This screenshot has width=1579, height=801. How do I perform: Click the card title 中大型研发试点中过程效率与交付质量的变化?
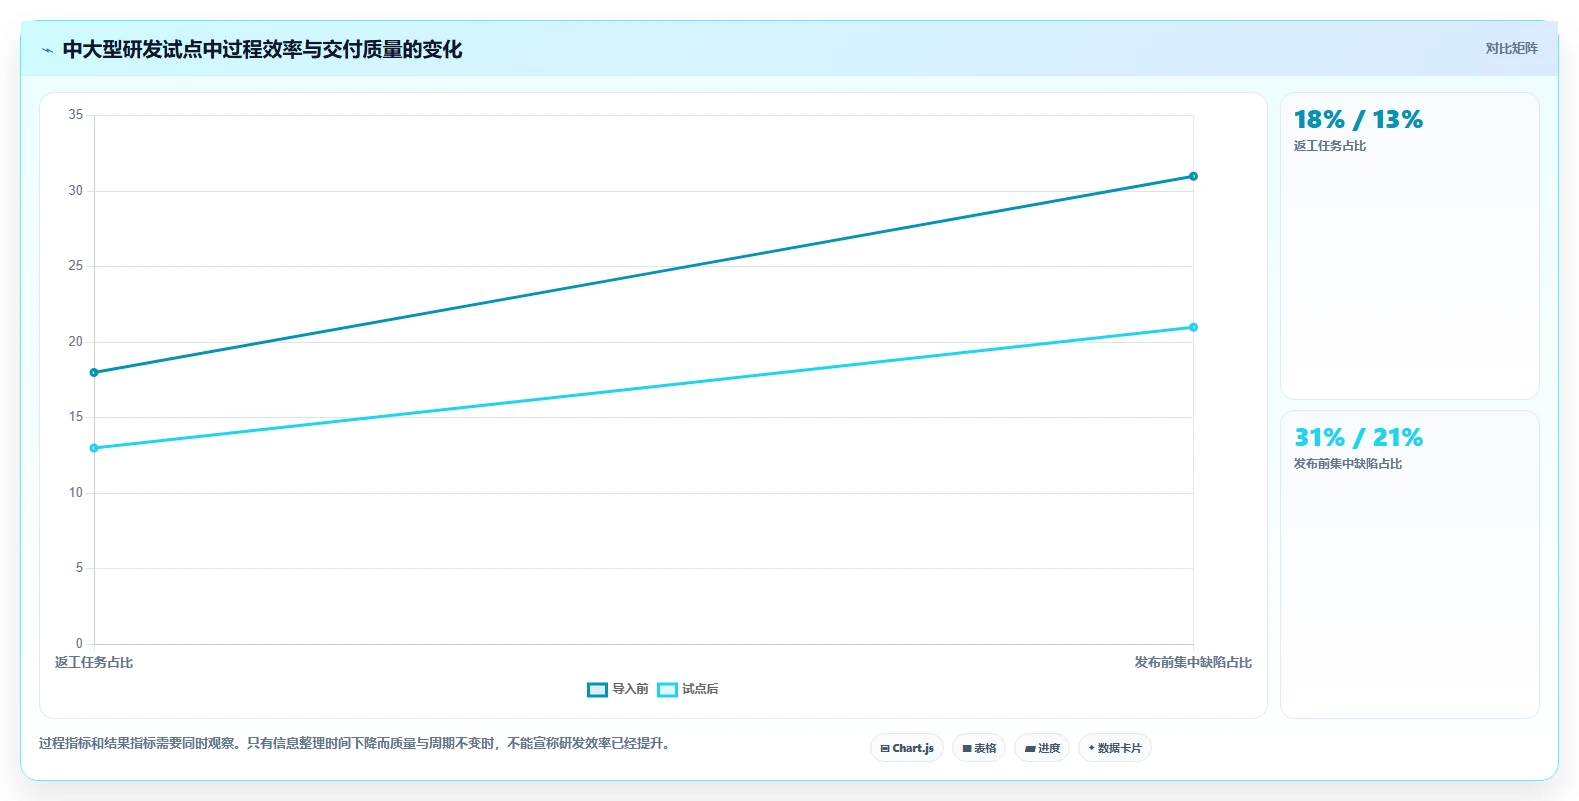coord(262,50)
